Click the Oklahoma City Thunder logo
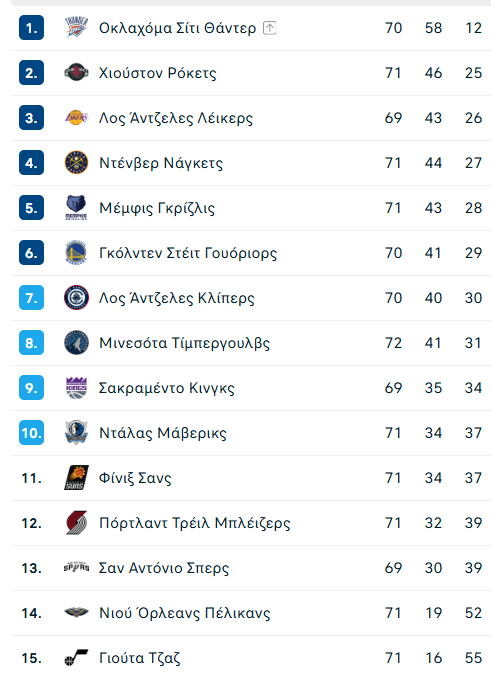The height and width of the screenshot is (679, 491). tap(76, 27)
